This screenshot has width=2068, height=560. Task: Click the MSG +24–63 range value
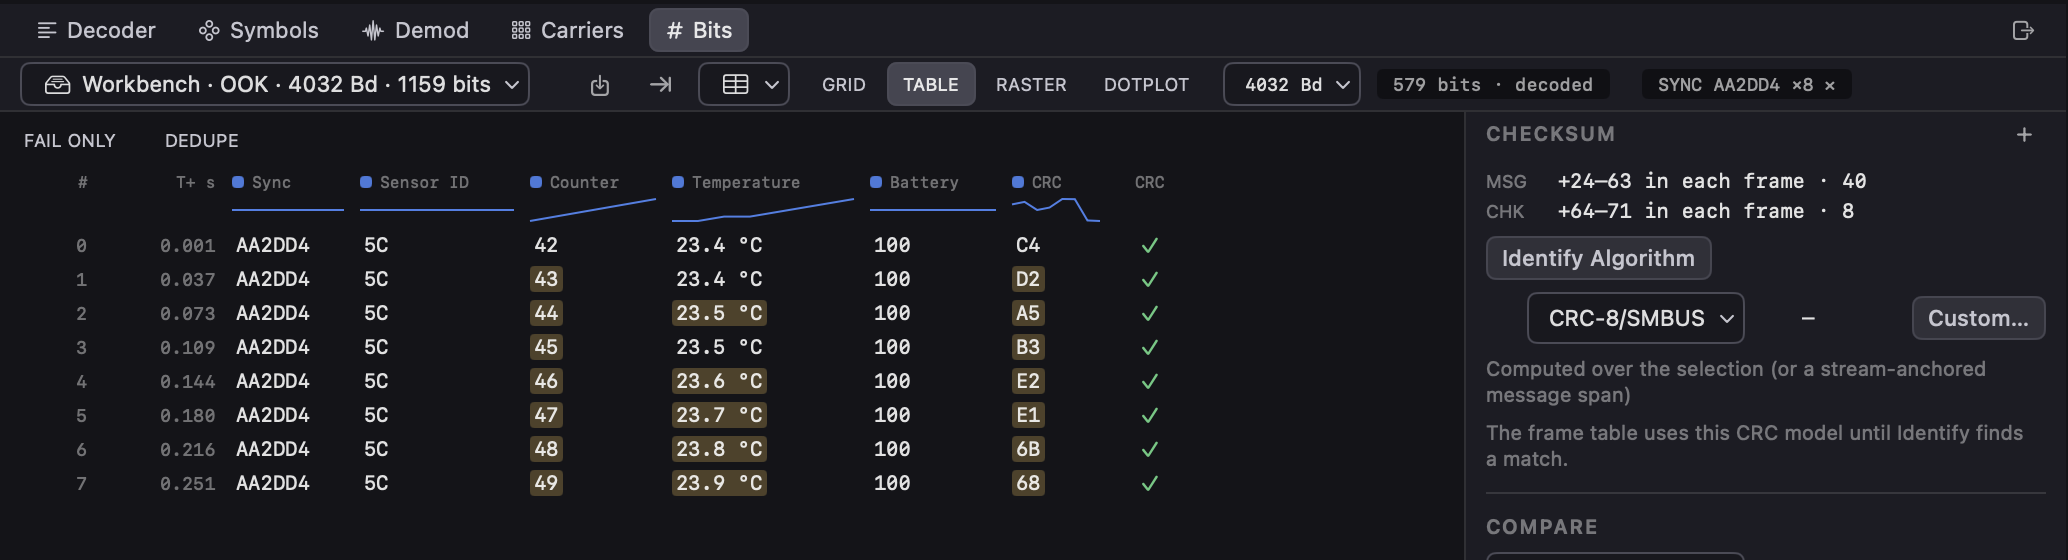pyautogui.click(x=1712, y=181)
